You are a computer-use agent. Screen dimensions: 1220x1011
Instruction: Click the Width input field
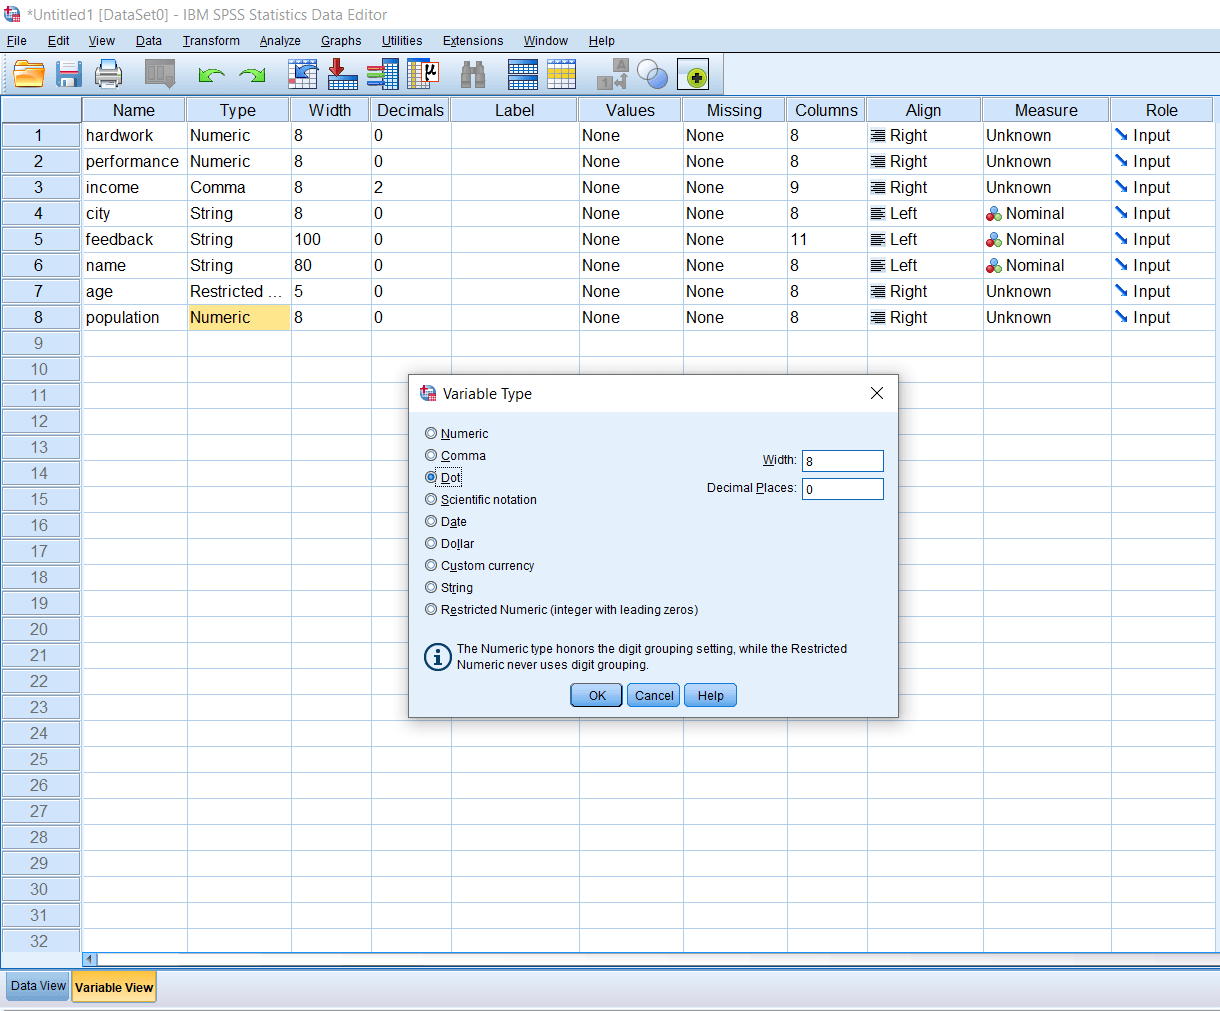pos(843,461)
